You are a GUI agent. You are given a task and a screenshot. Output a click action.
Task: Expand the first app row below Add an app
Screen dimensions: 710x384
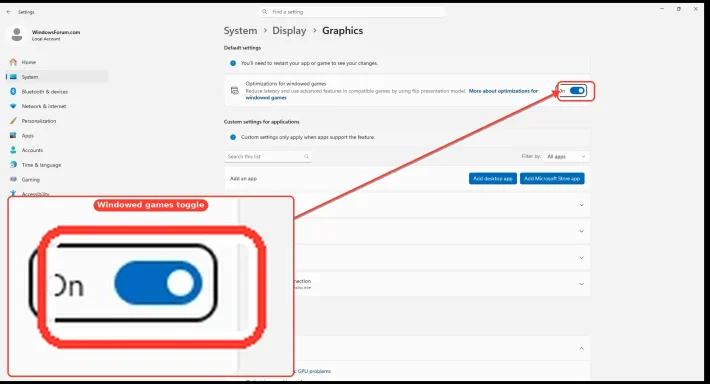click(581, 205)
